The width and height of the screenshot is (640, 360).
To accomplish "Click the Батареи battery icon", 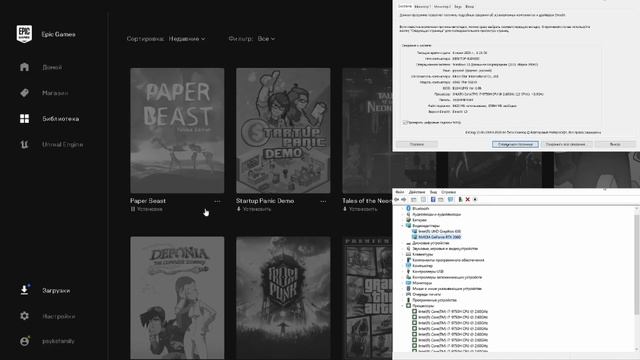I will point(408,220).
